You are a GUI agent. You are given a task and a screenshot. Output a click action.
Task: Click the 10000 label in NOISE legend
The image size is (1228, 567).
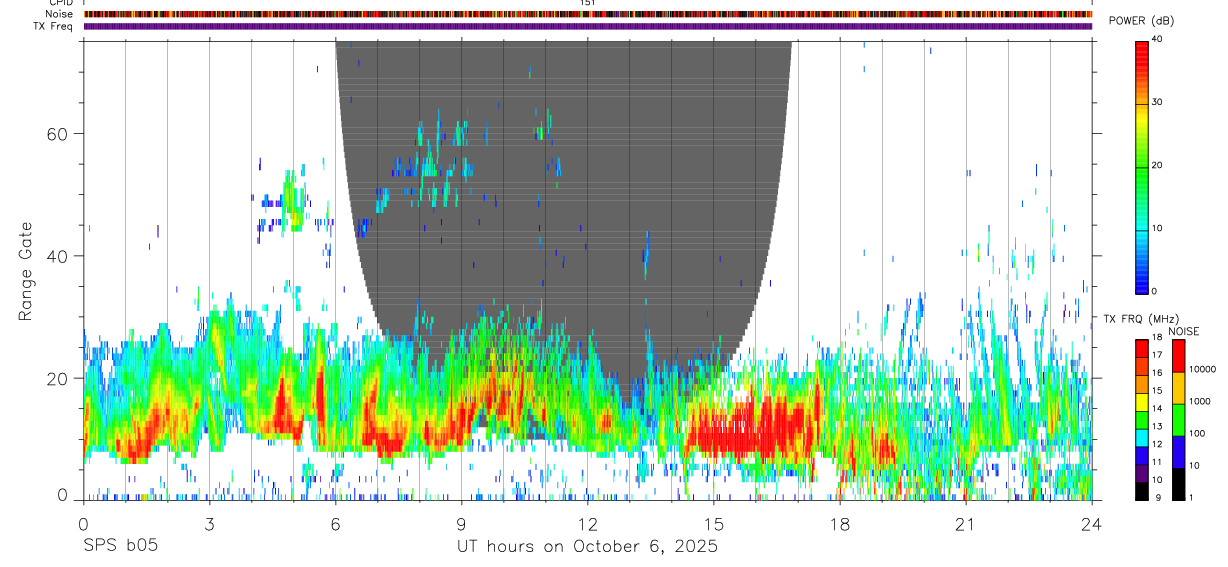[1202, 368]
